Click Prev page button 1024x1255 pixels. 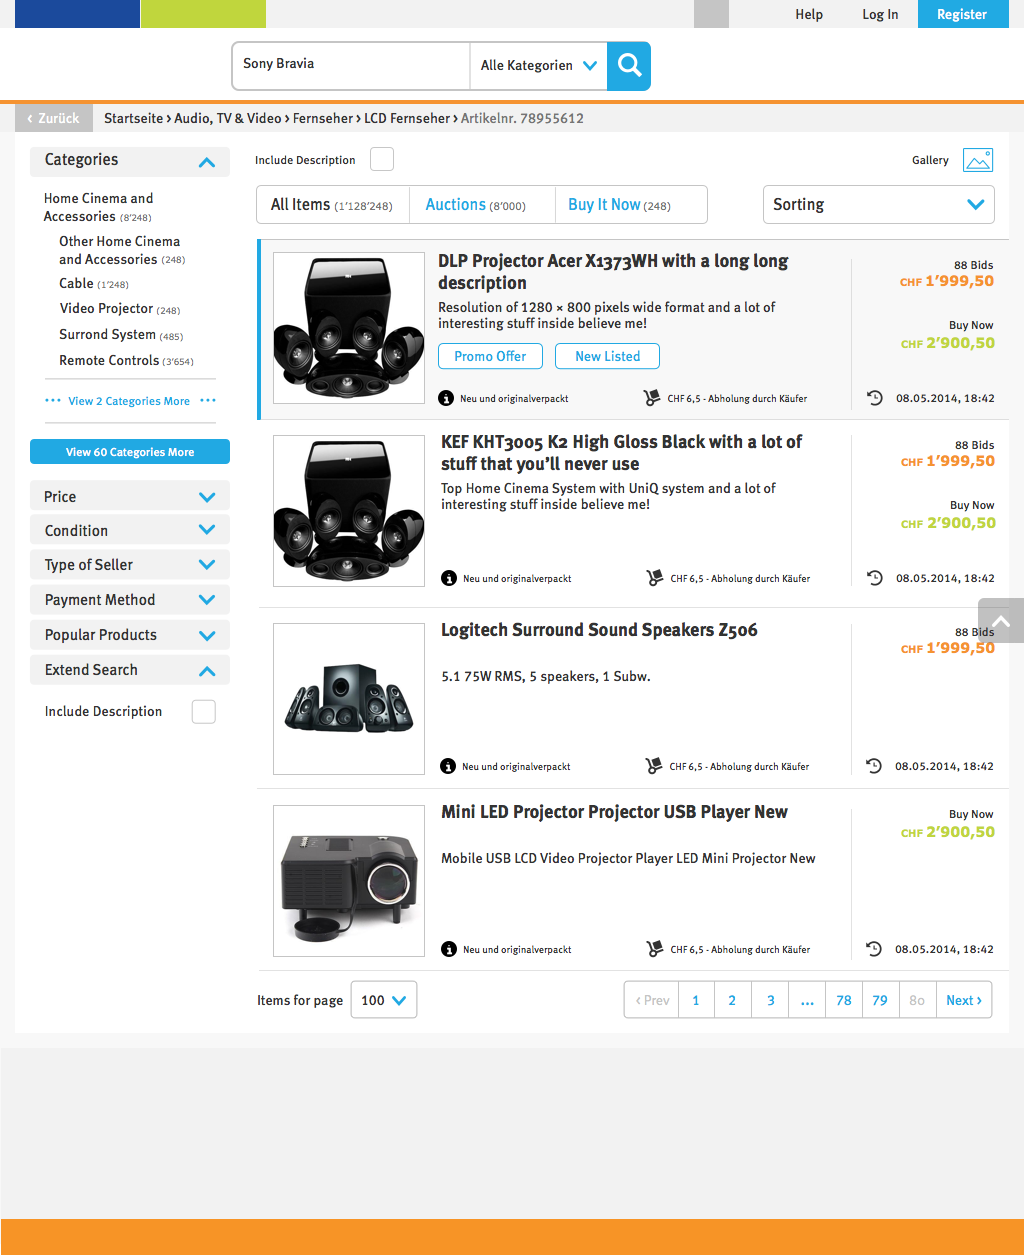point(652,1000)
